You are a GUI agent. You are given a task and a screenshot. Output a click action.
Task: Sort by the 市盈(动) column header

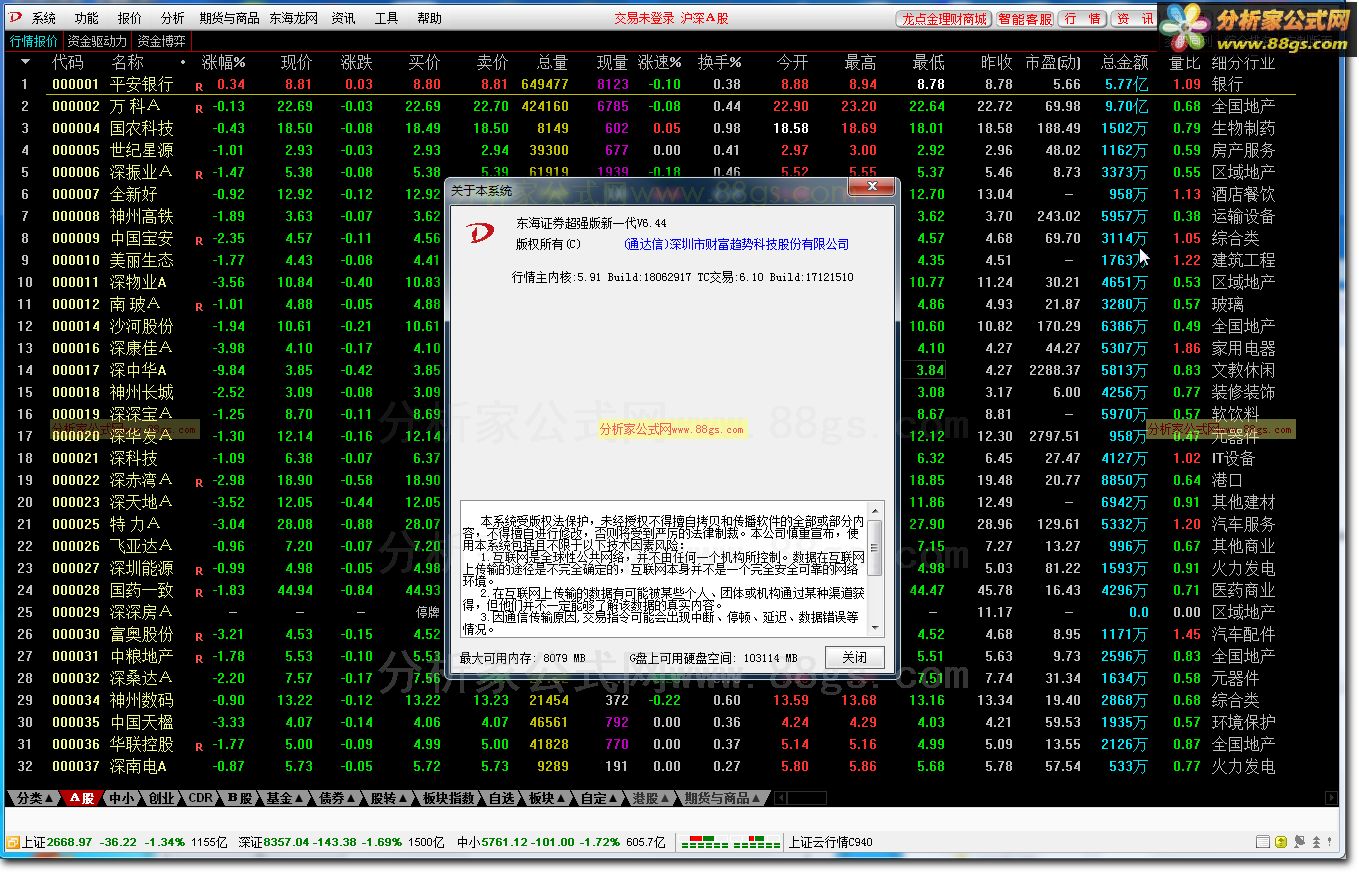click(x=1053, y=62)
